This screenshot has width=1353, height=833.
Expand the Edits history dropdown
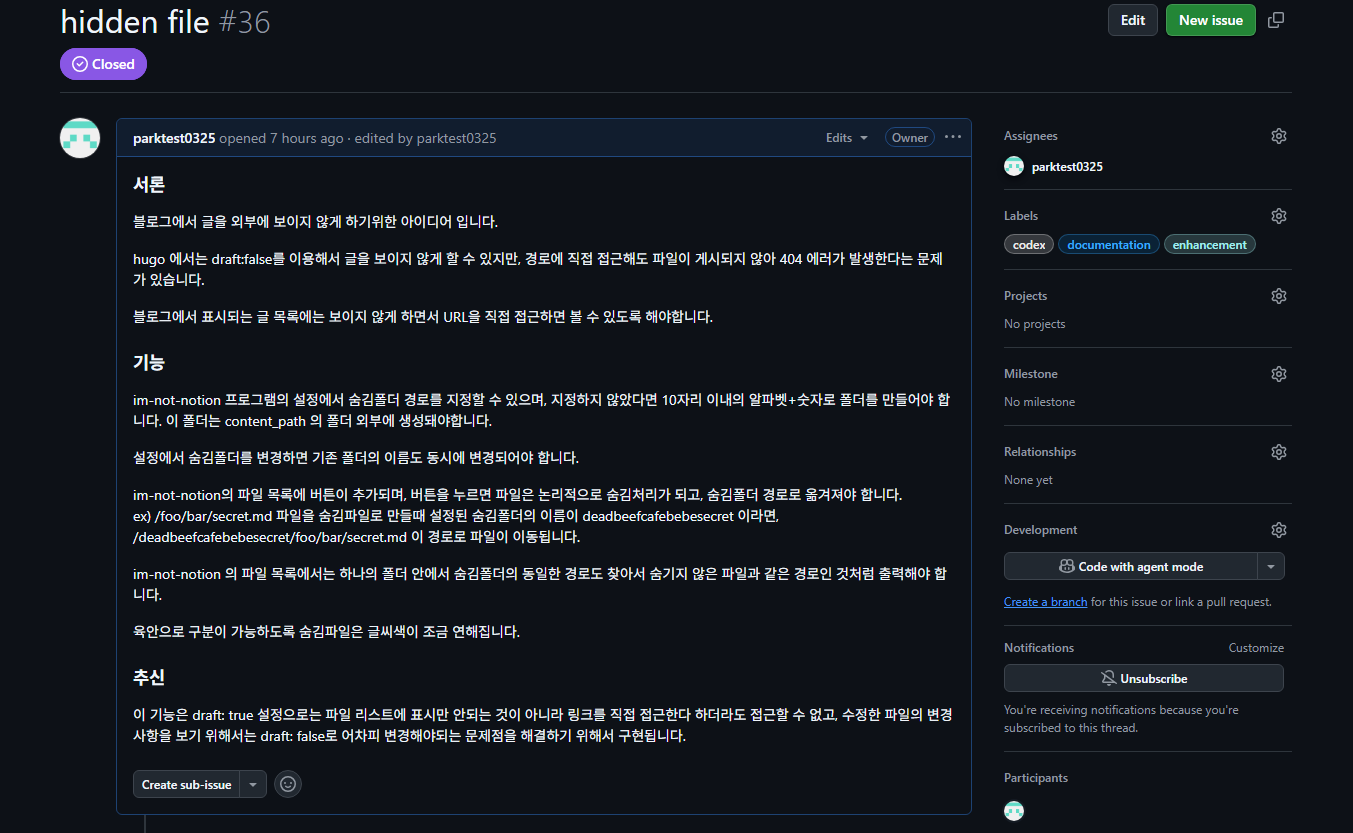(846, 138)
